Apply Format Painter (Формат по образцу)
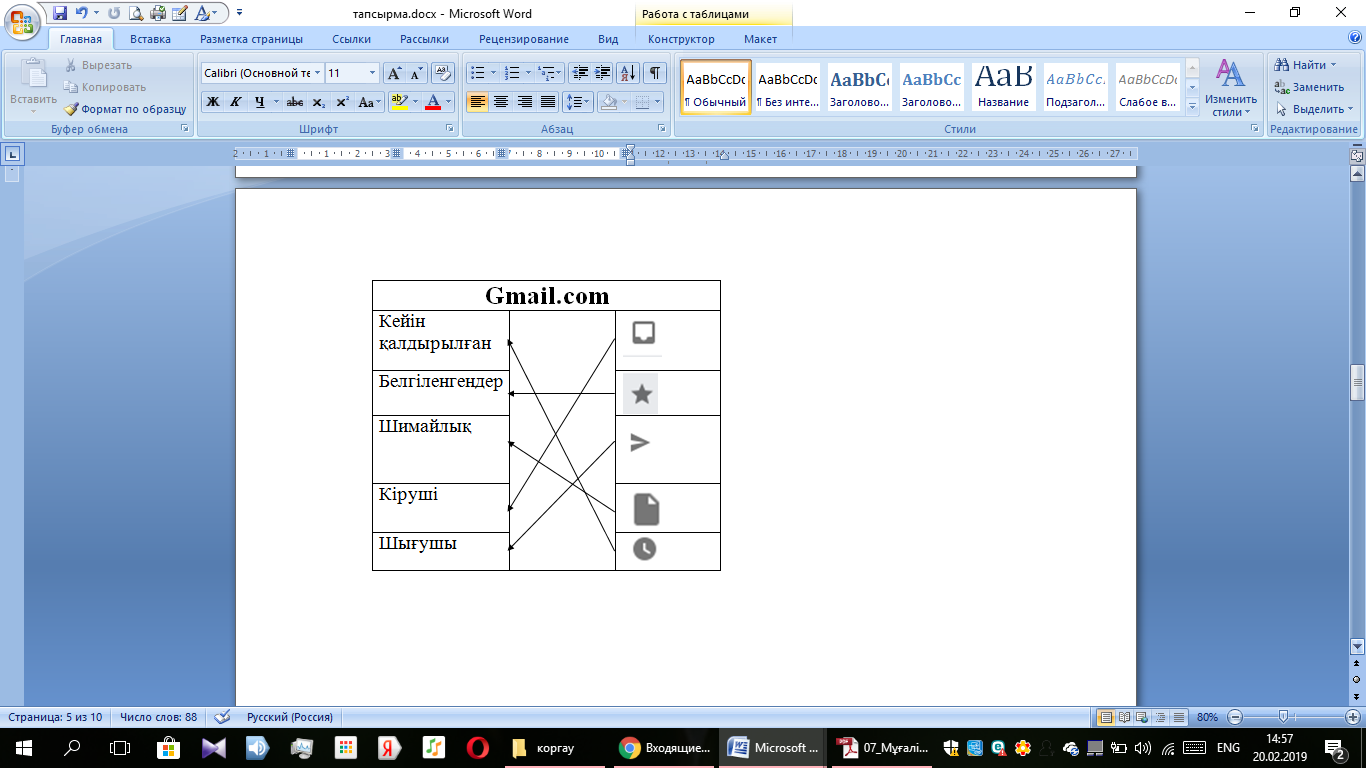 [x=126, y=109]
